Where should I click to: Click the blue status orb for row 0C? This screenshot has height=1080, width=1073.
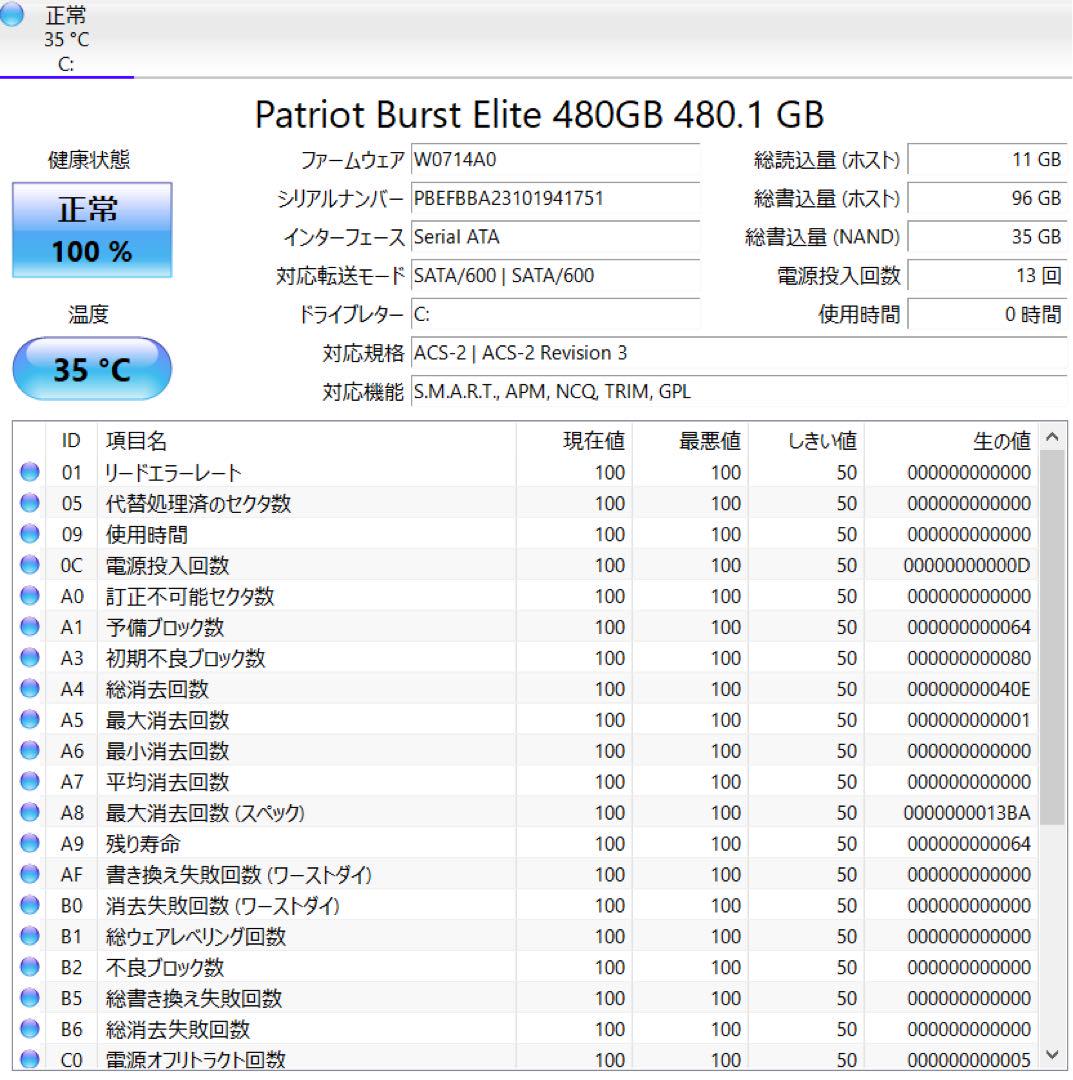click(x=30, y=565)
